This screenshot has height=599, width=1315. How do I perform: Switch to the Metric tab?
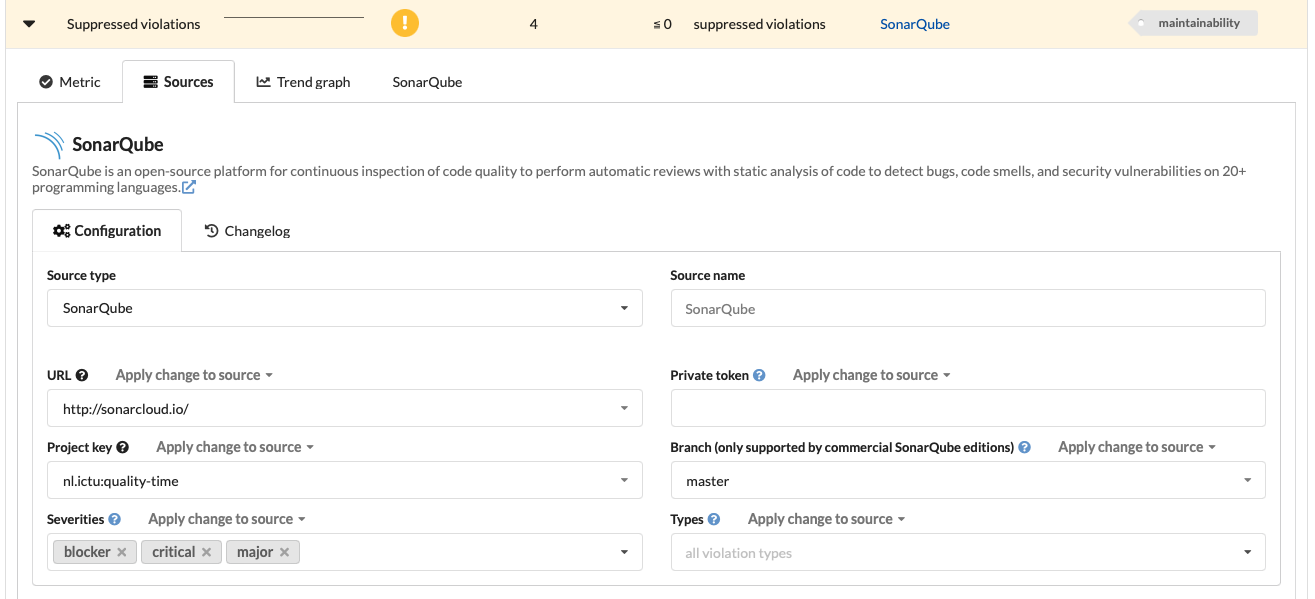(x=70, y=82)
